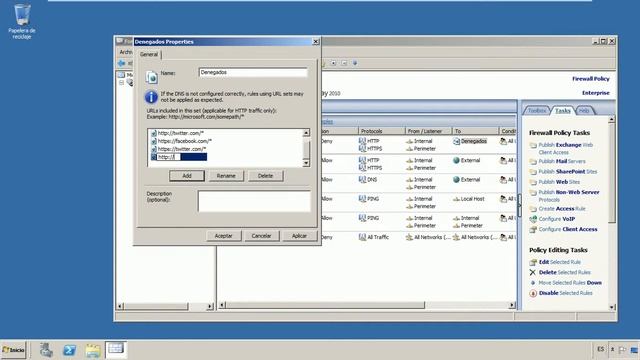Click the ES language indicator in tray
640x360 pixels.
[x=600, y=349]
